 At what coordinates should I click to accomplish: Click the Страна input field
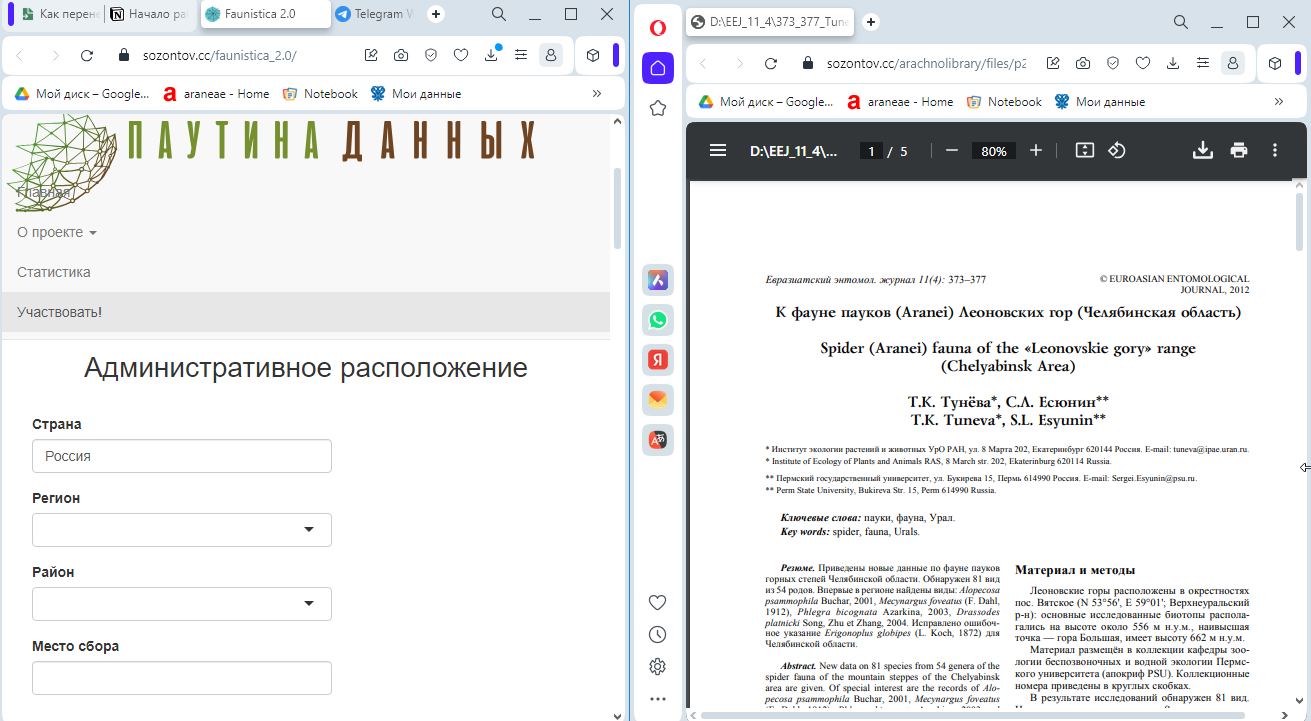click(x=182, y=456)
